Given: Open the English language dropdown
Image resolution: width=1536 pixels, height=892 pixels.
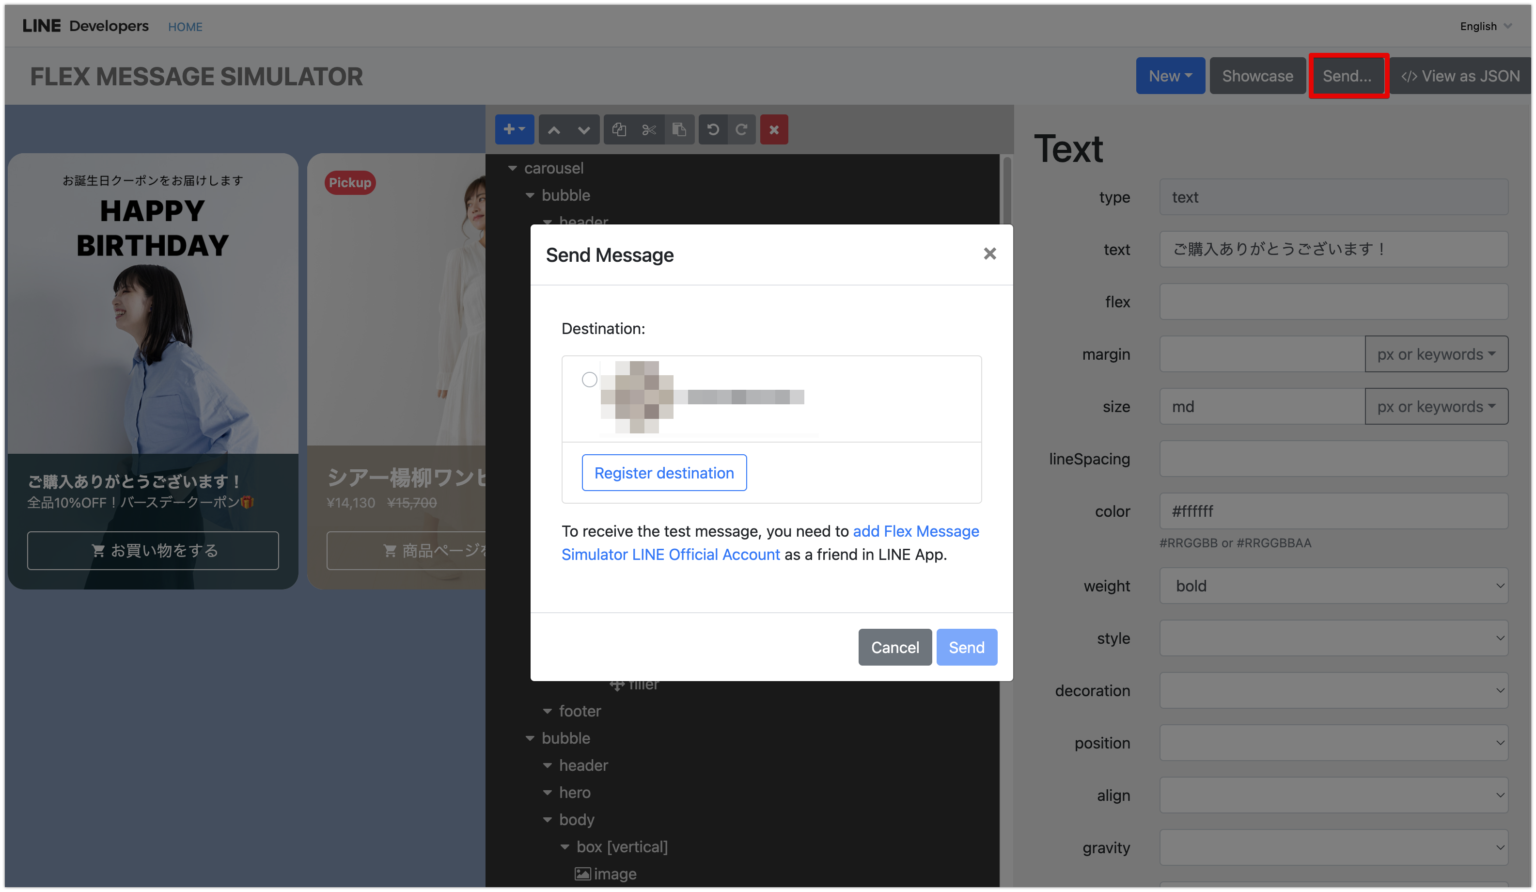Looking at the screenshot, I should point(1485,26).
